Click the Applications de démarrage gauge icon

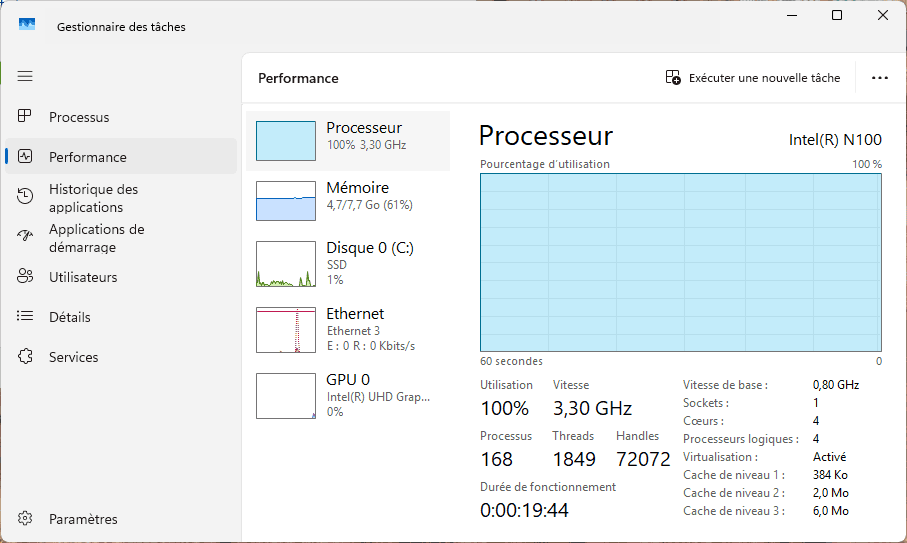tap(25, 236)
